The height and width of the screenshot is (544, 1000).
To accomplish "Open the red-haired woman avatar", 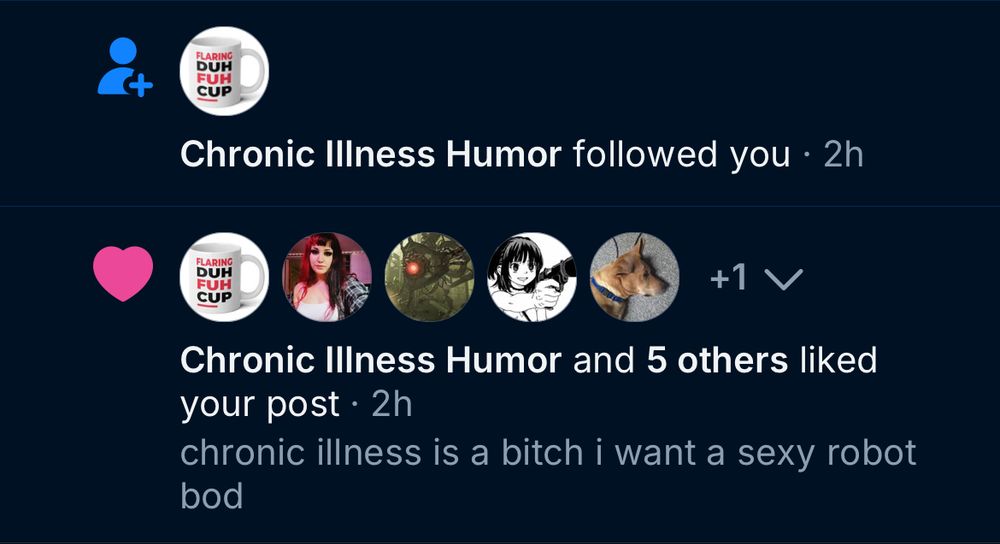I will (x=327, y=277).
